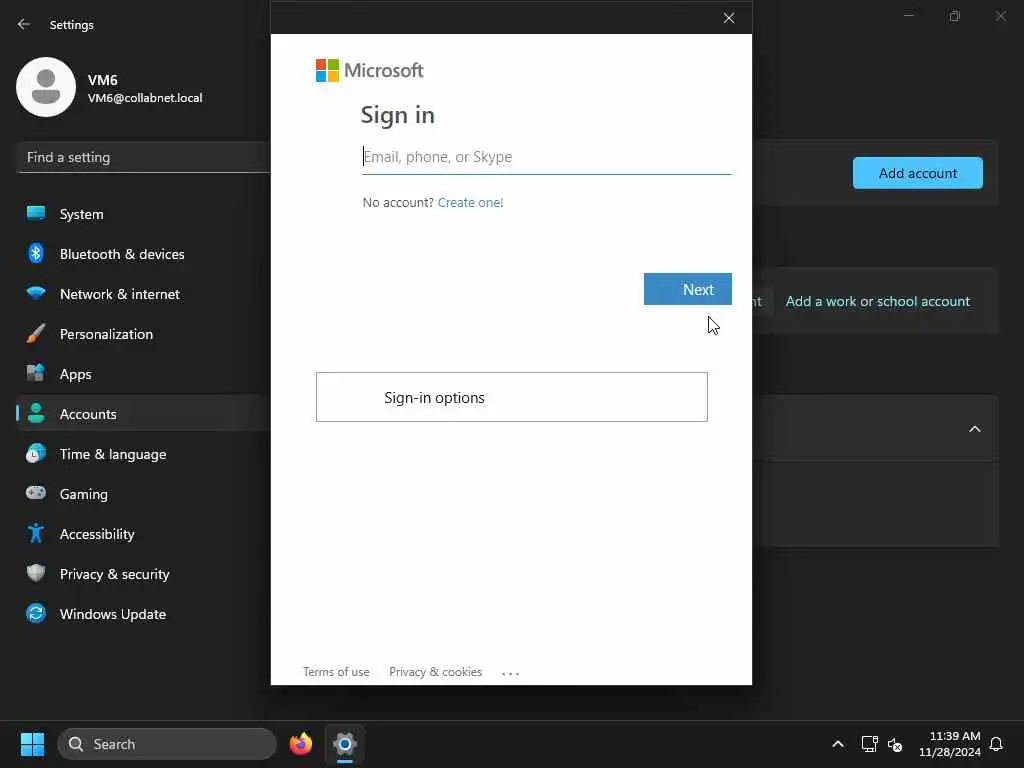Open System in the sidebar
Screen dimensions: 1024x768
(x=144, y=214)
